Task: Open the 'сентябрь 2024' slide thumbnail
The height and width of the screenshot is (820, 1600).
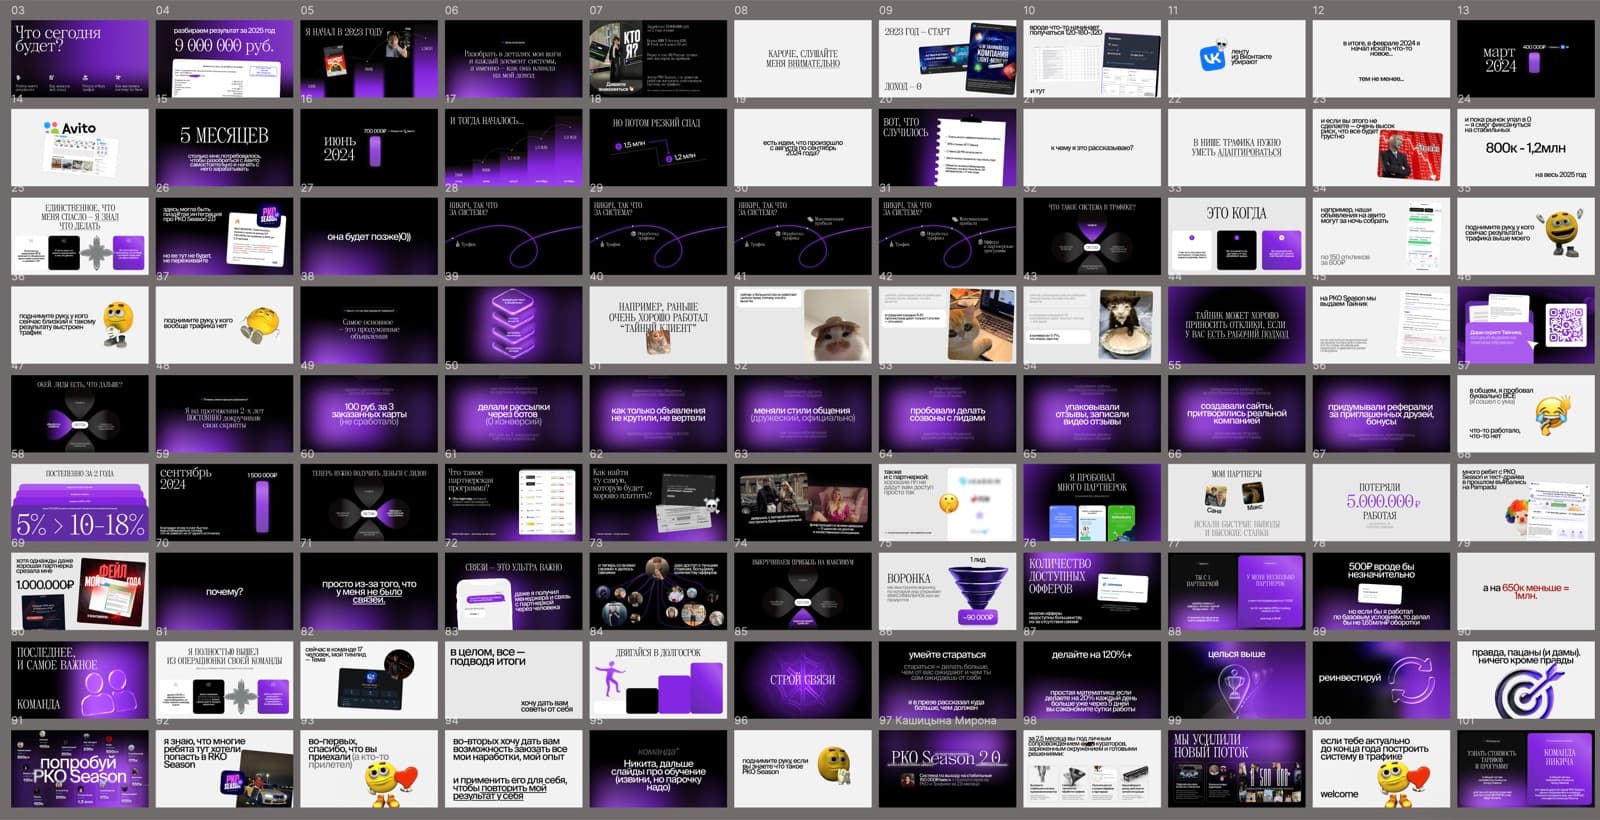Action: (x=225, y=503)
